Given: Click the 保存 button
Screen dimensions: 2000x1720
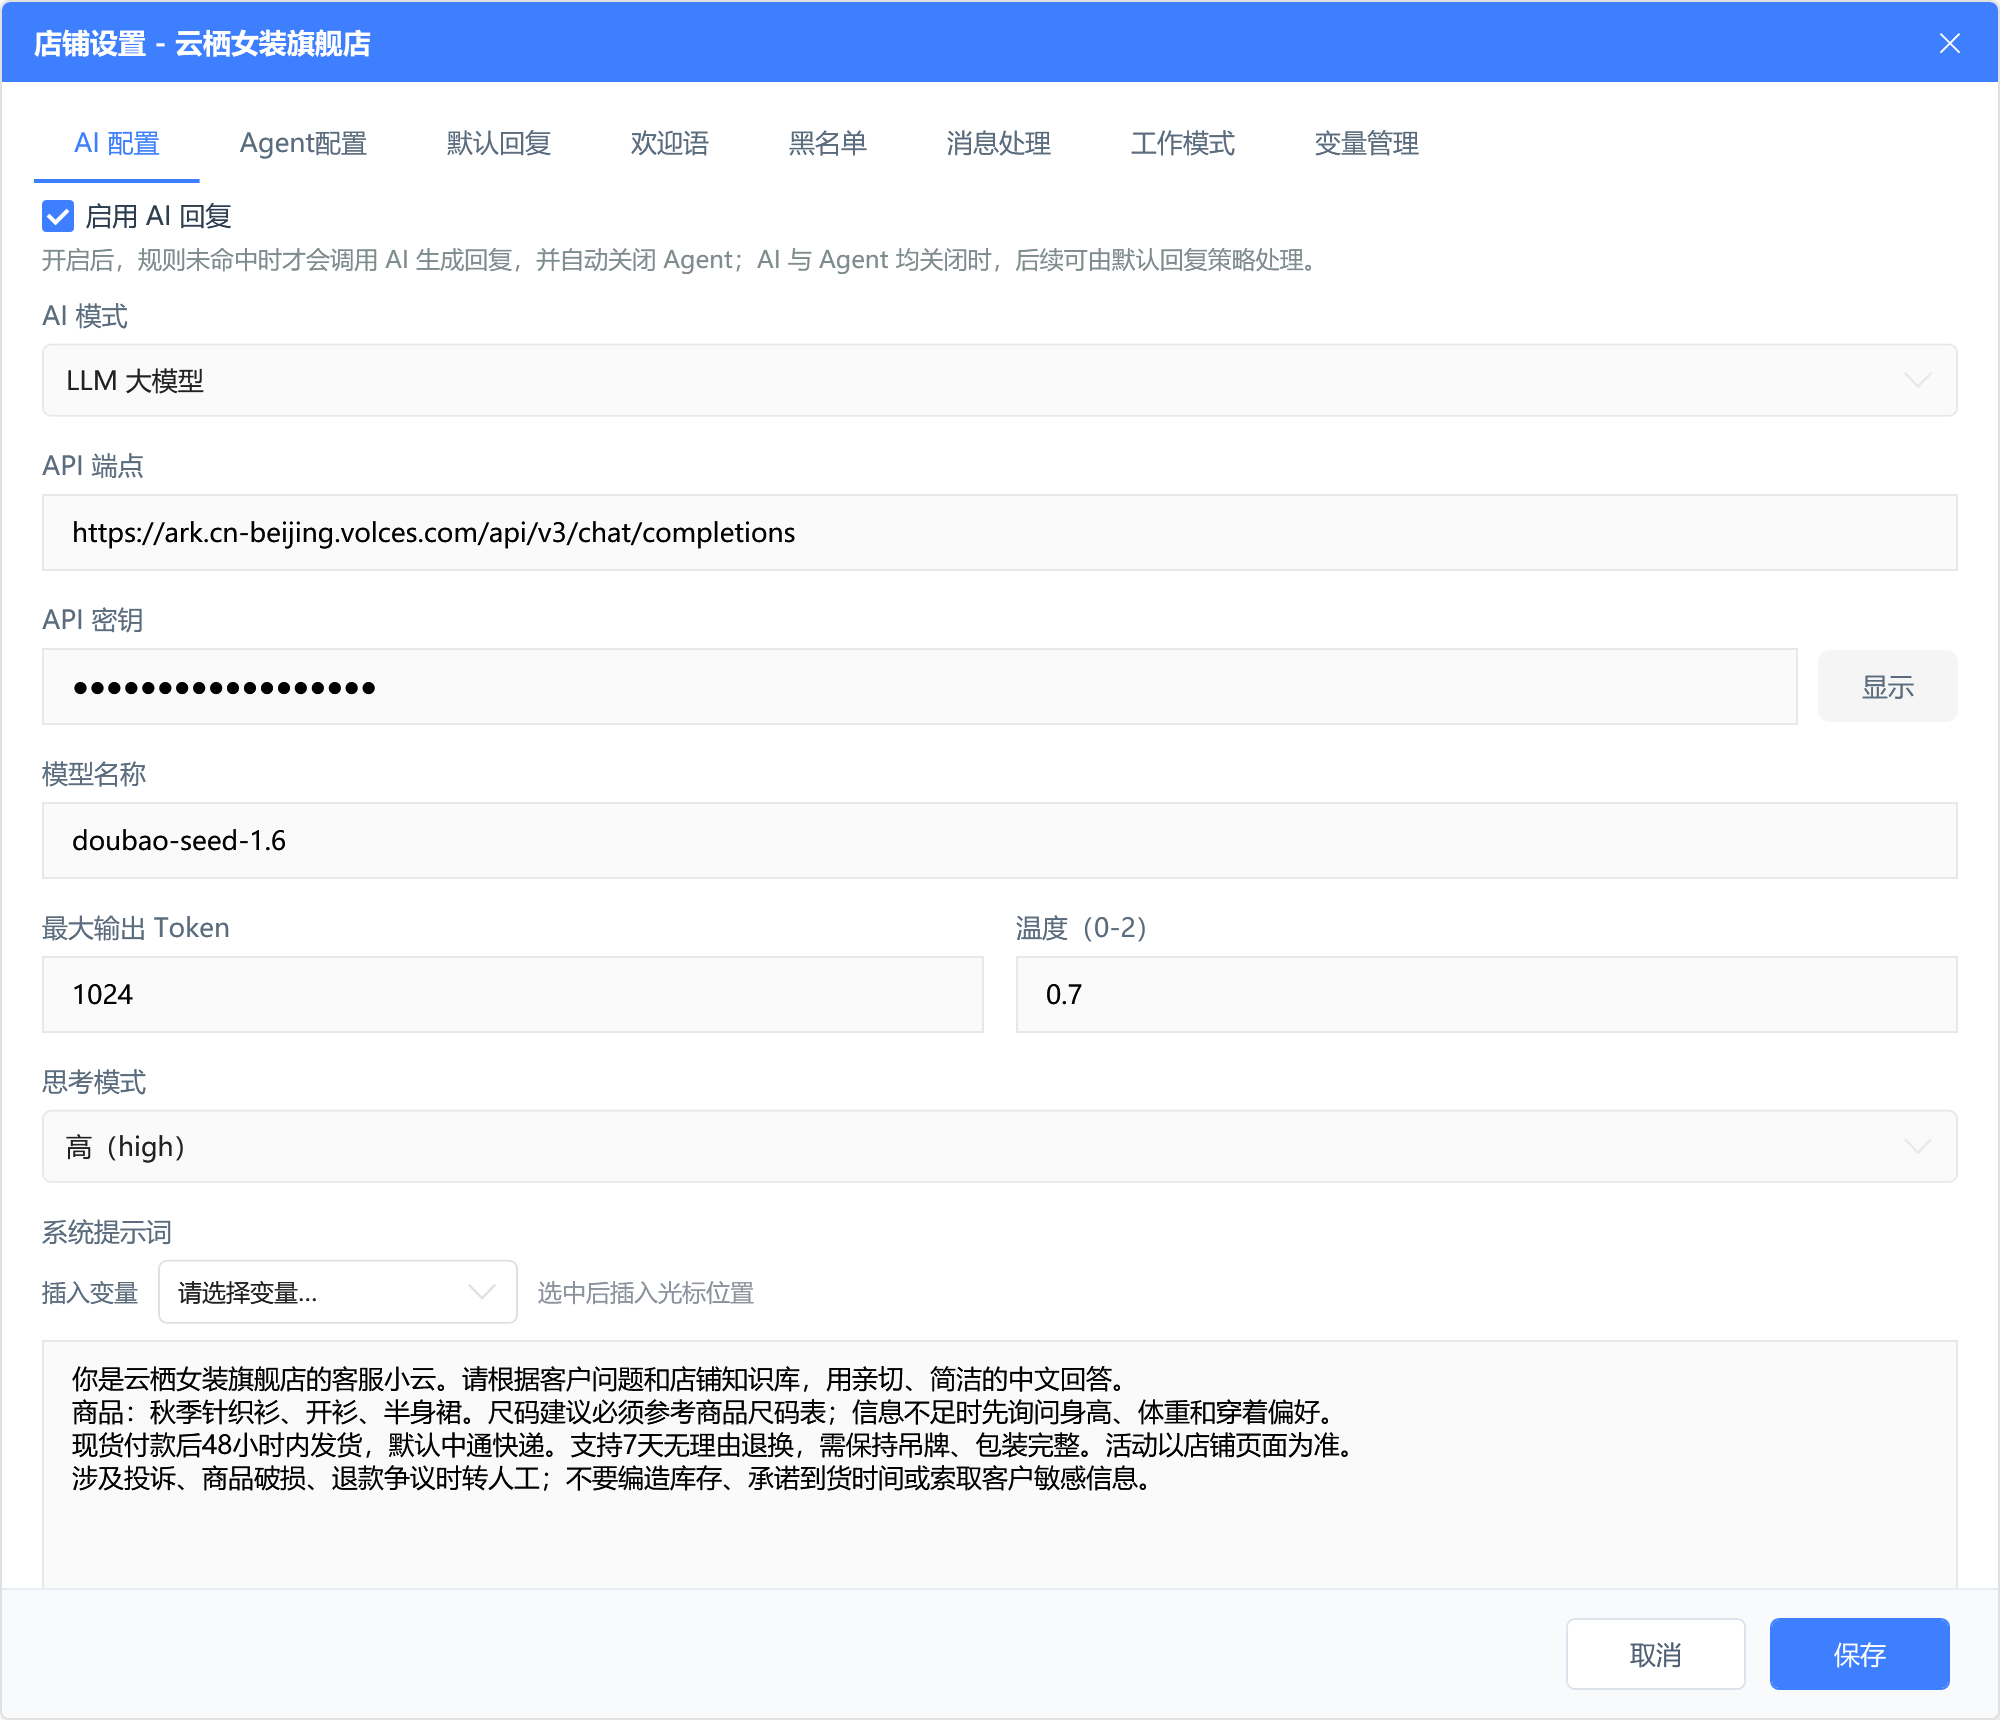Looking at the screenshot, I should coord(1859,1654).
